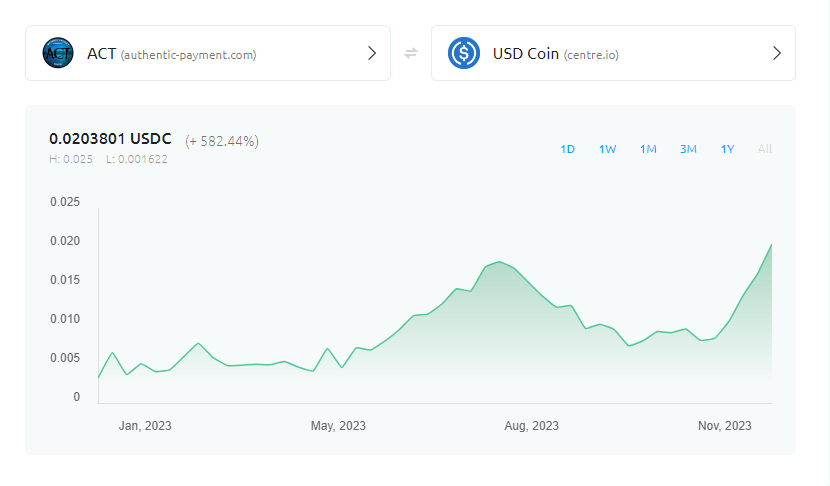Click the chart peak near August 2023
This screenshot has width=830, height=486.
pos(500,262)
